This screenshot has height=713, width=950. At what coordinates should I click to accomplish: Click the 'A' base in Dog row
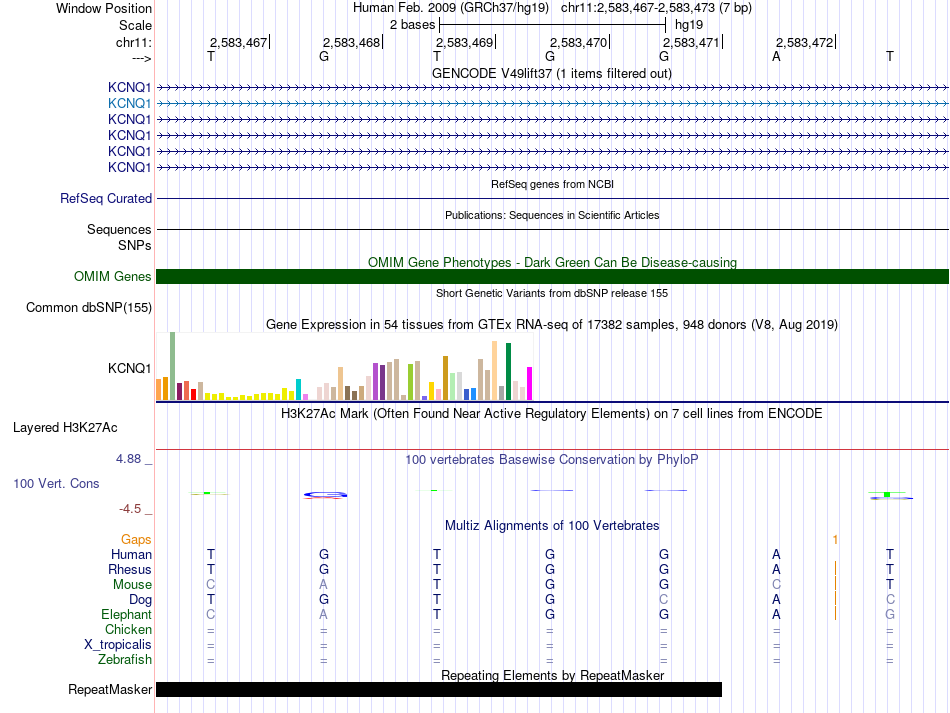point(776,600)
